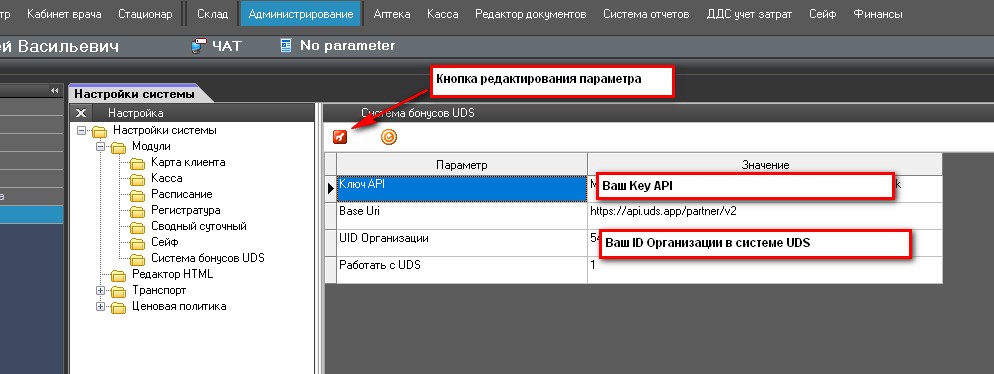Select the Администрирование menu tab

(x=301, y=13)
